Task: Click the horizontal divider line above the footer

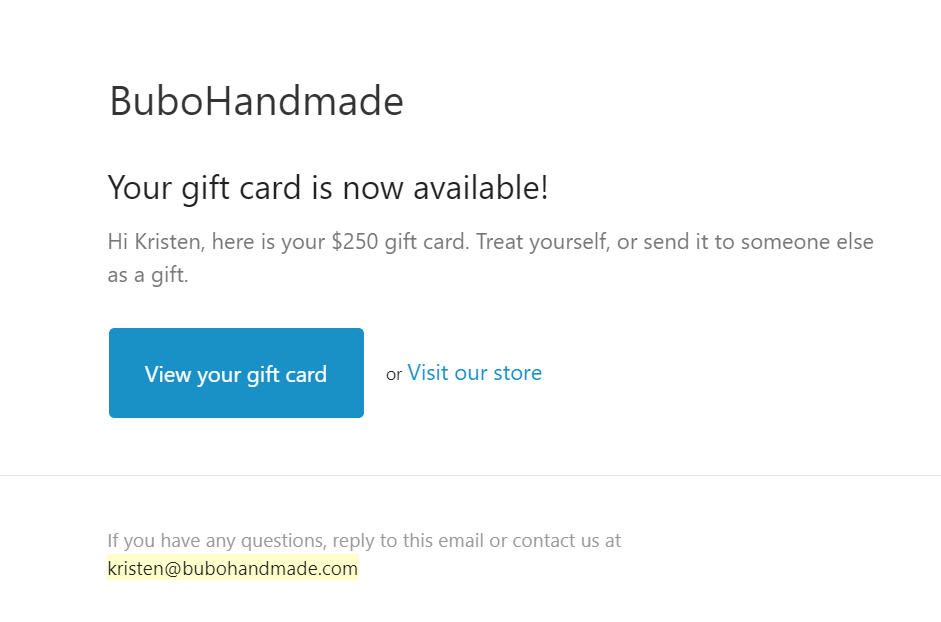Action: 470,475
